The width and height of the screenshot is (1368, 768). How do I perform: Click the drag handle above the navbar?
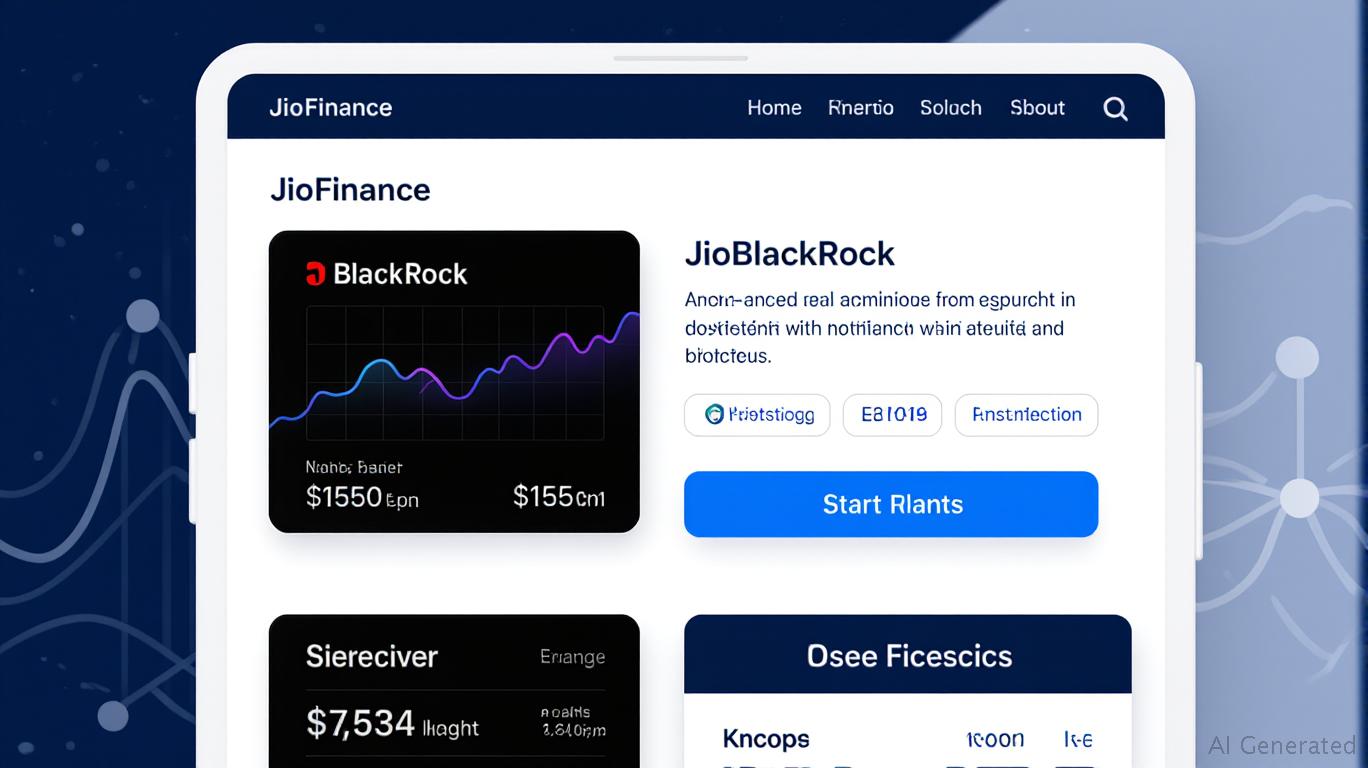(680, 58)
